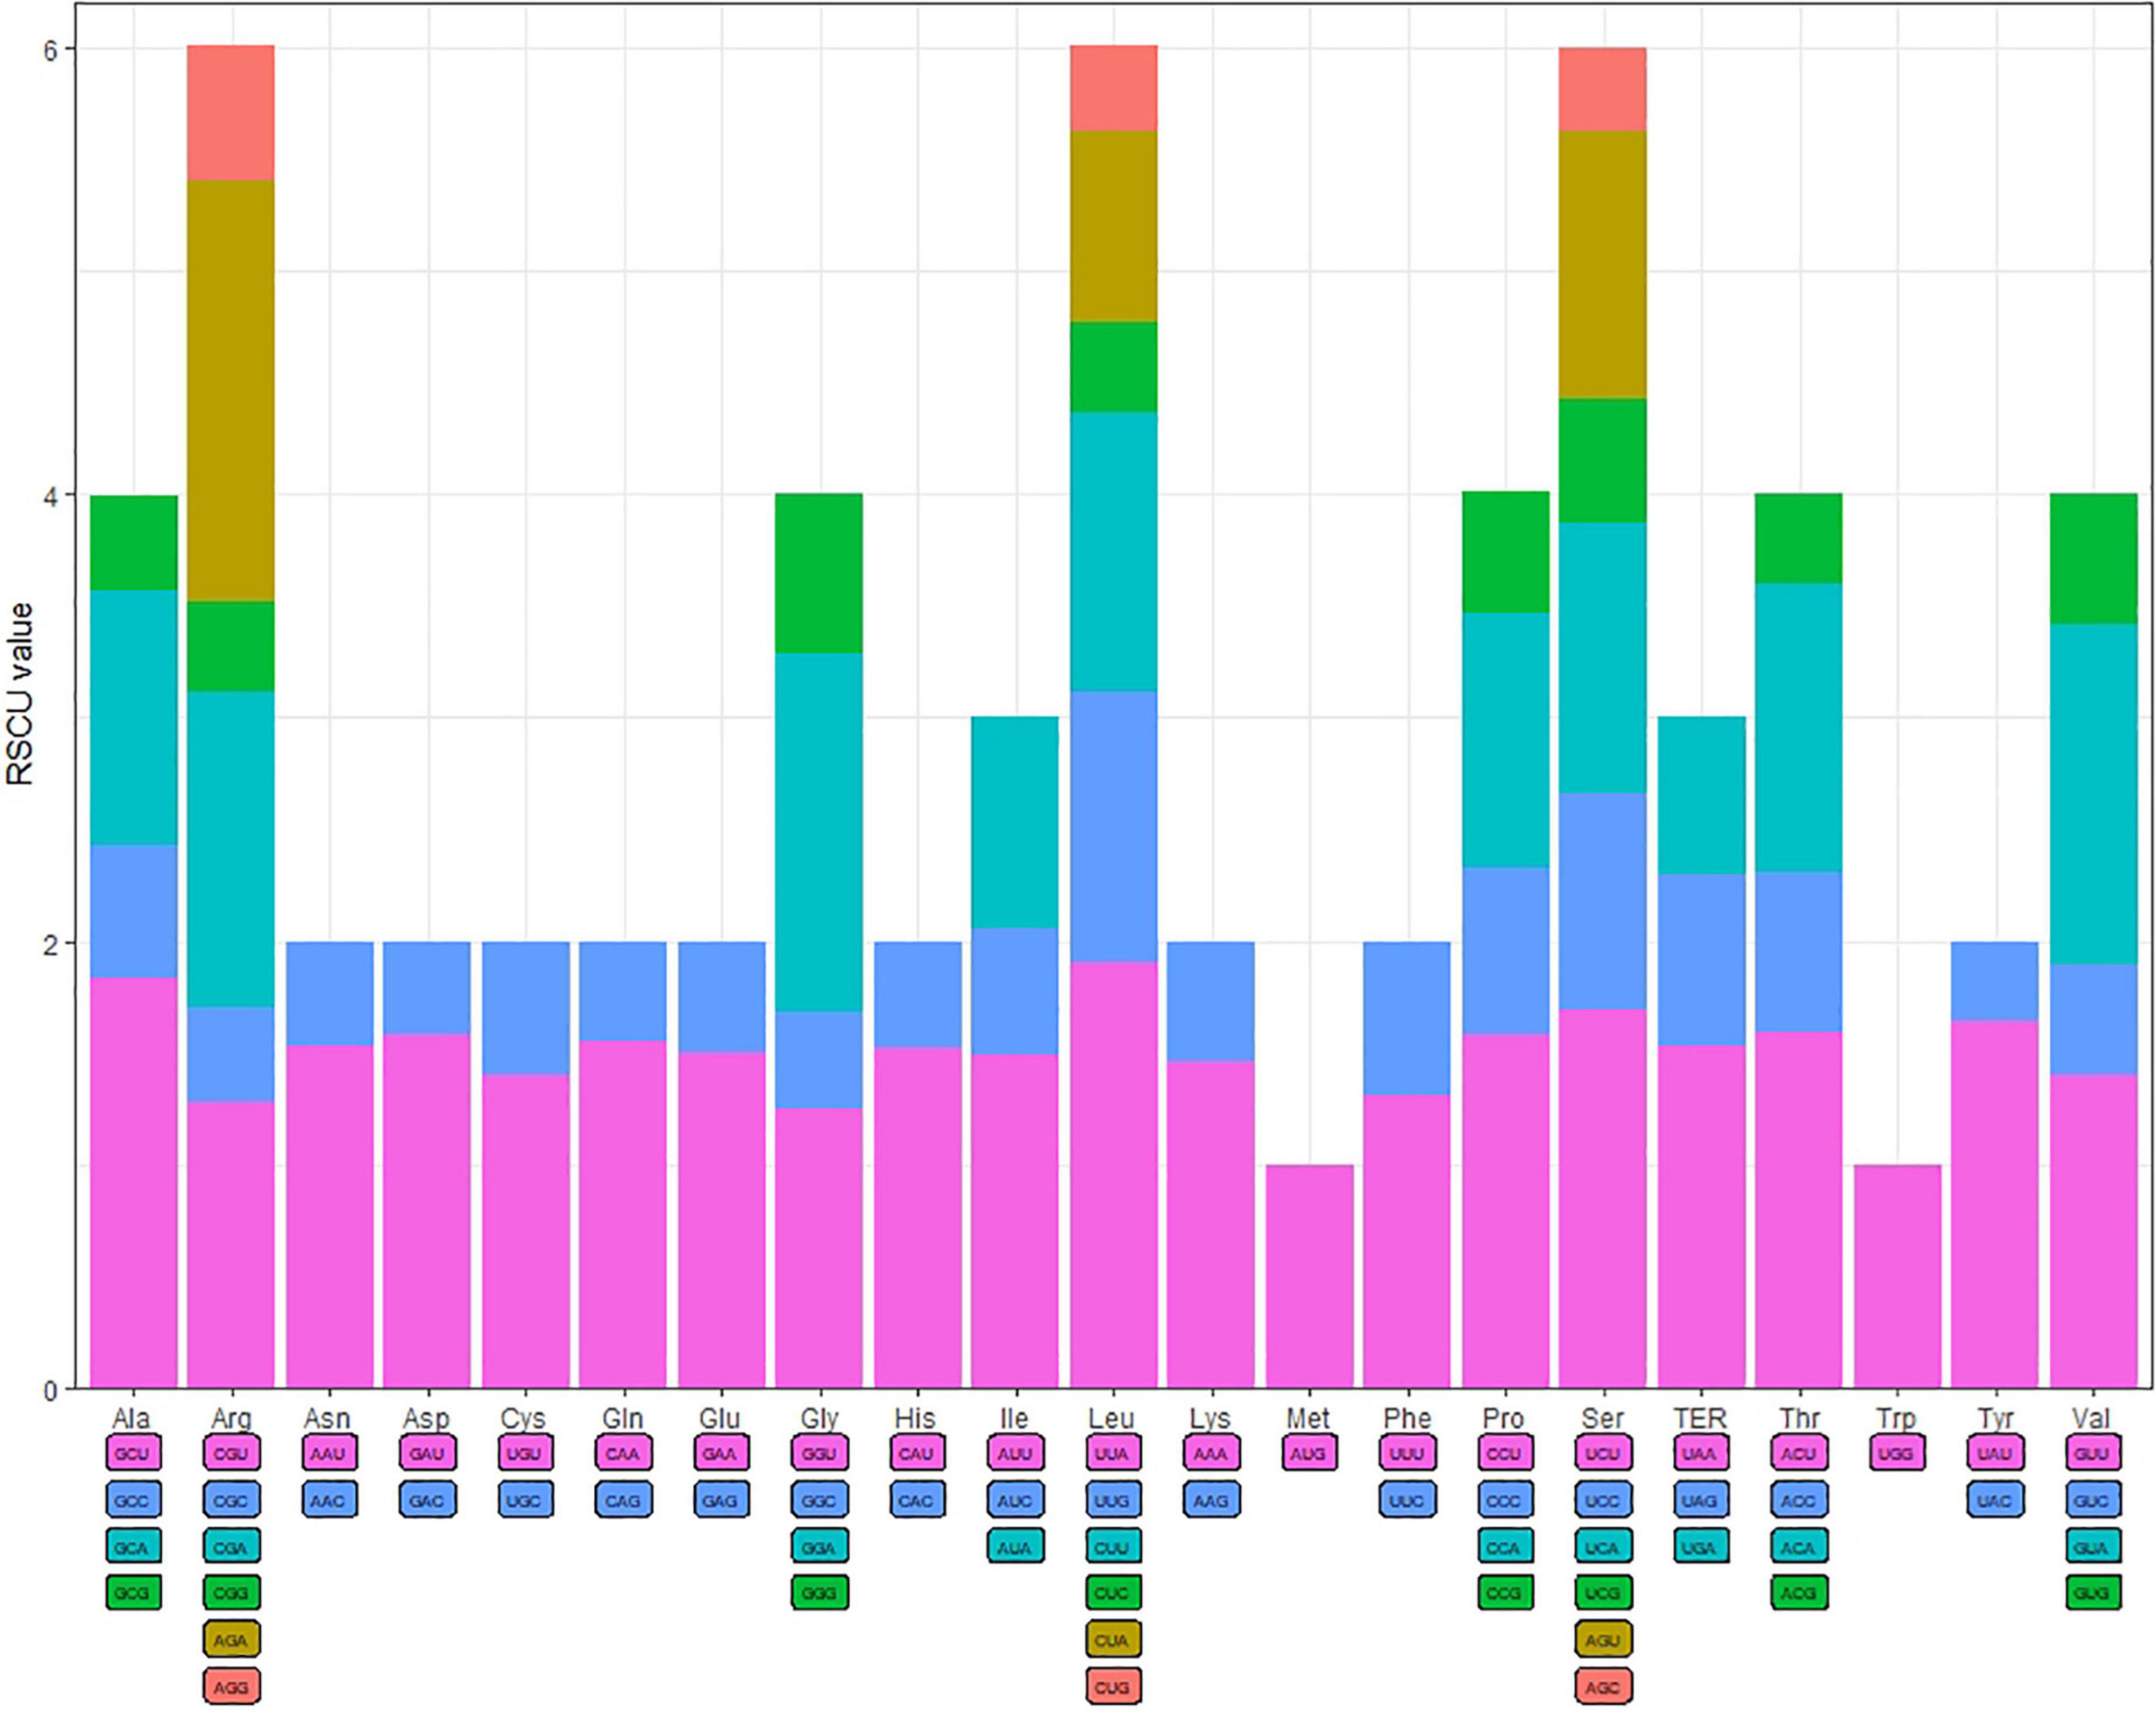Click the CUA olive codon box

click(x=1113, y=1640)
